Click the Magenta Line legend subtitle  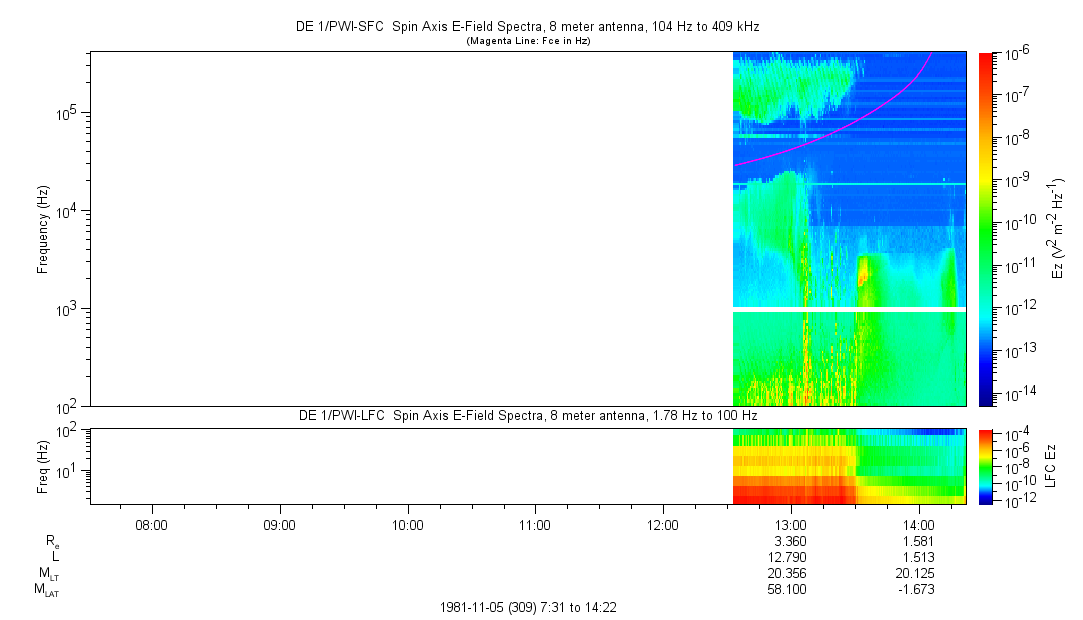[x=530, y=41]
